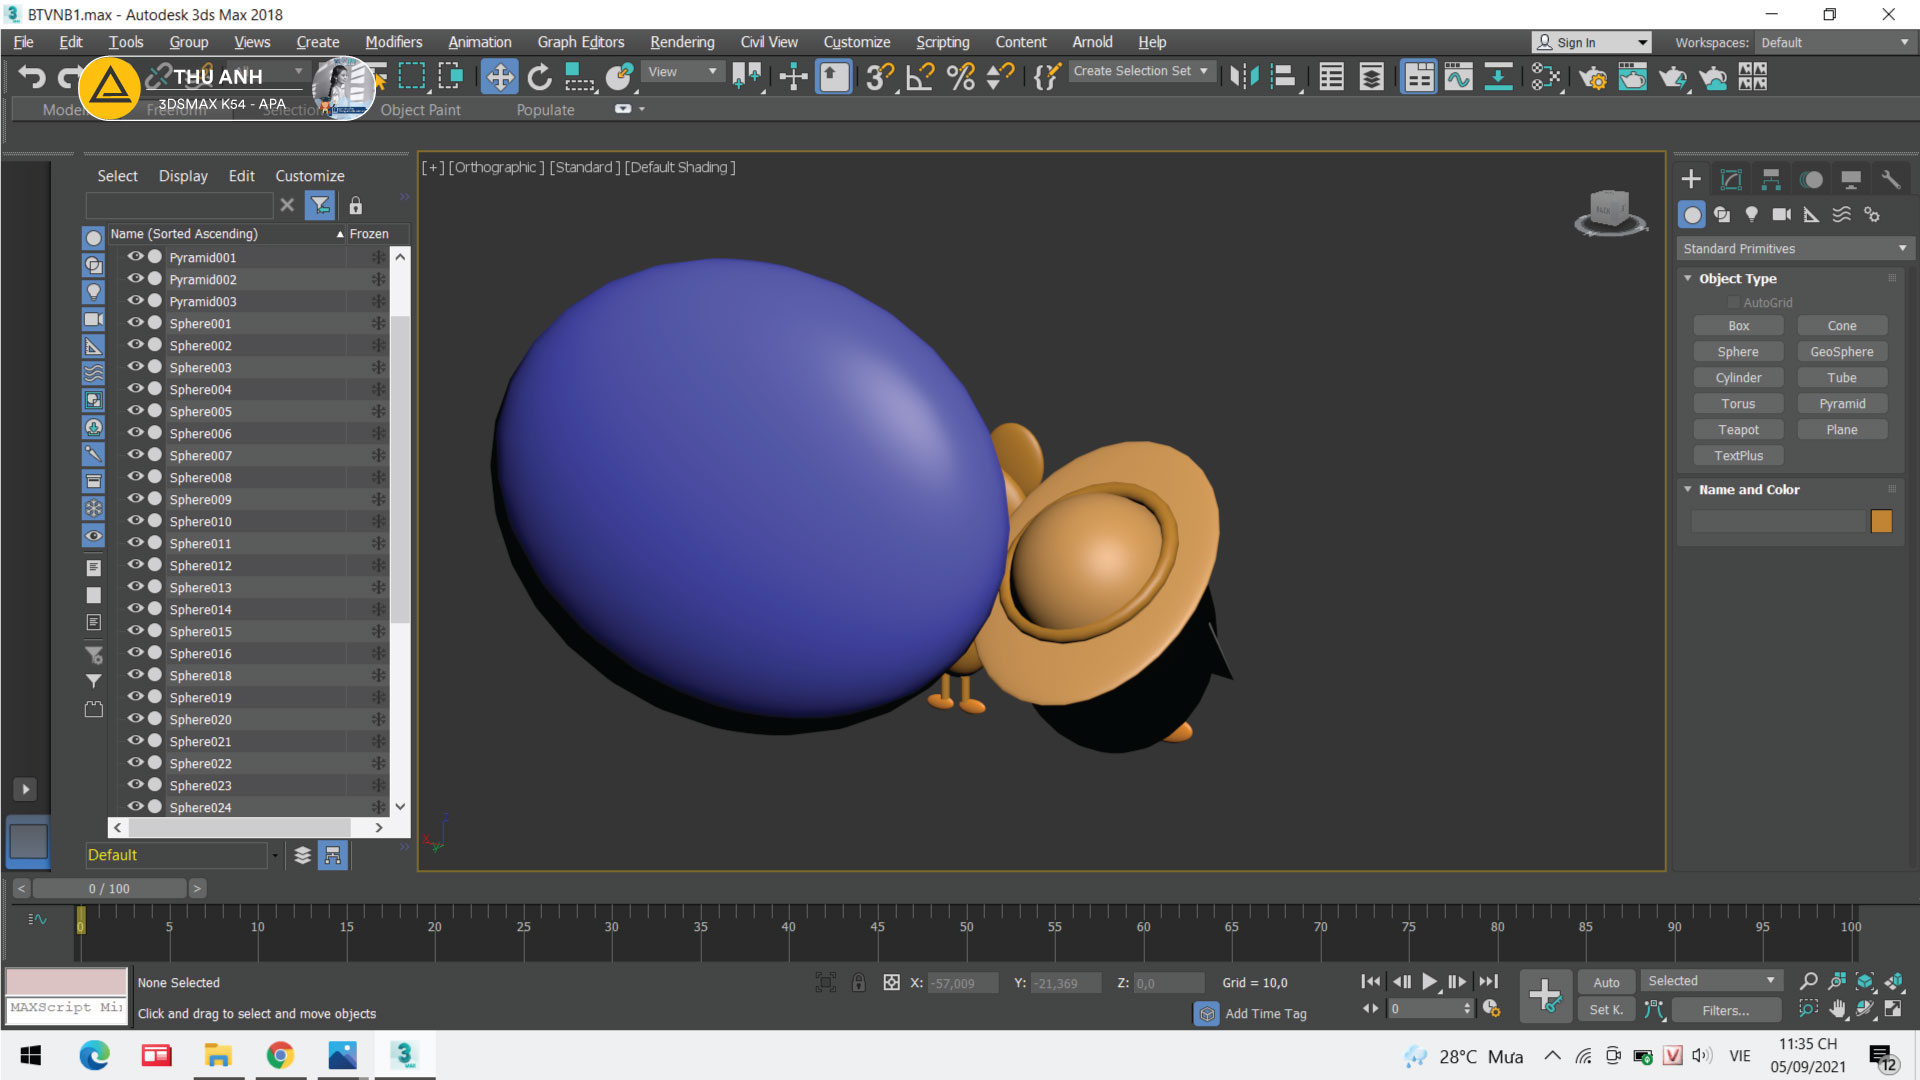The image size is (1920, 1080).
Task: Hide Pyramid001 using its eye icon
Action: (135, 257)
